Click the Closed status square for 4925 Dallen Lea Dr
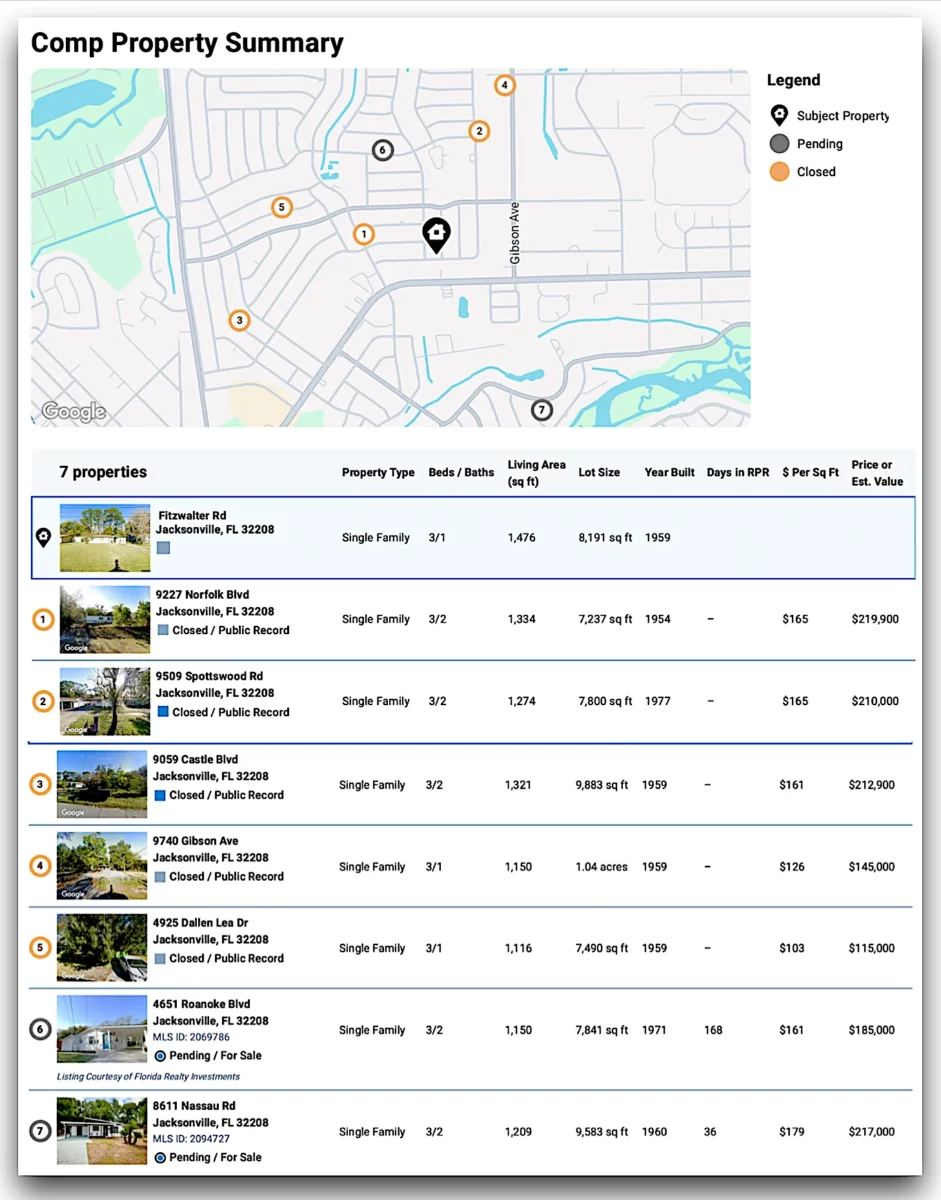941x1200 pixels. 160,958
